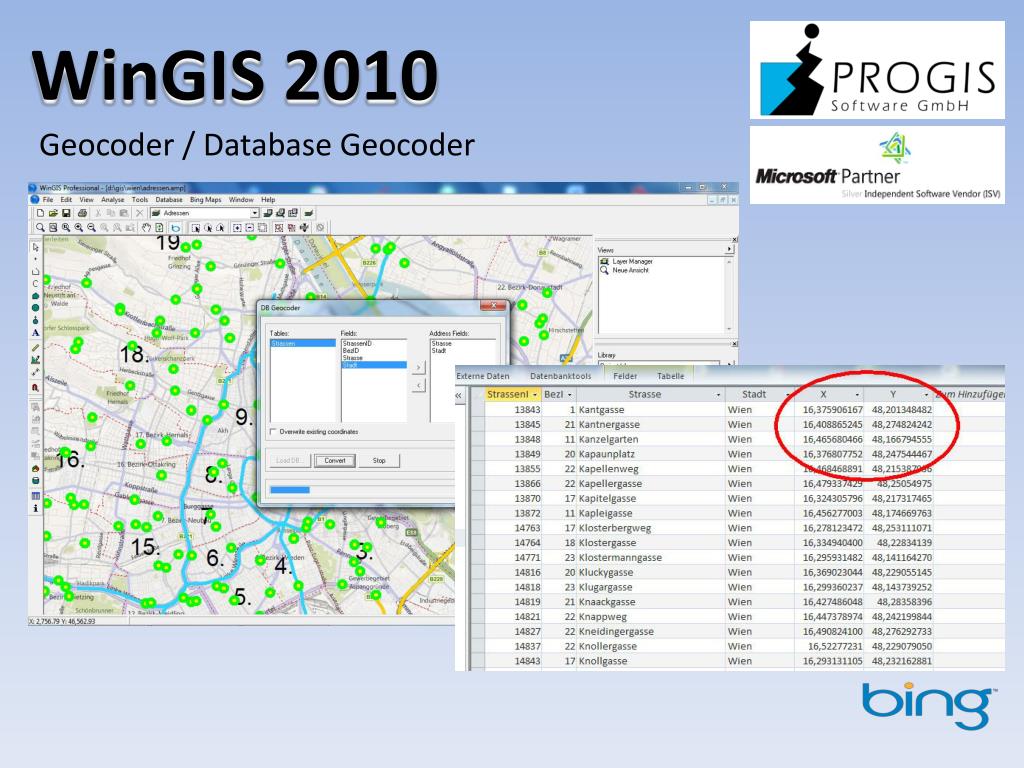
Task: Click the remove field '<' button
Action: pos(419,385)
